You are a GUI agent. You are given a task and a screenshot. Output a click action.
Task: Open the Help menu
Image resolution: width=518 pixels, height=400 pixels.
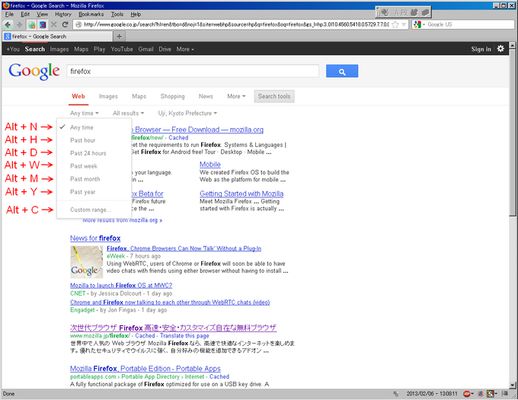[135, 14]
